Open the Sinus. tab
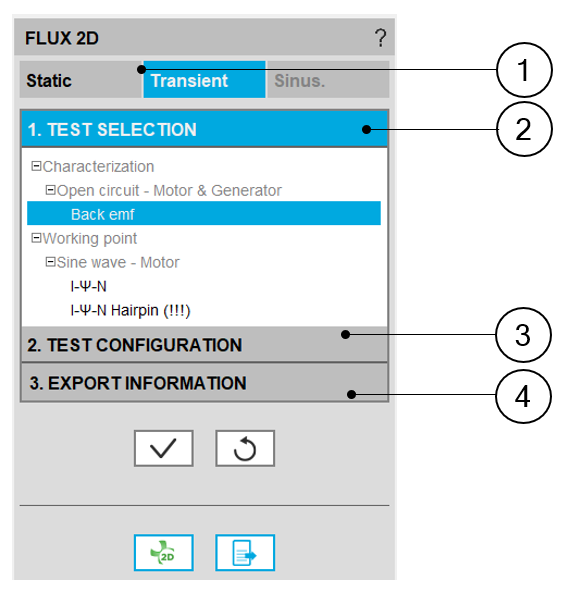 point(328,80)
